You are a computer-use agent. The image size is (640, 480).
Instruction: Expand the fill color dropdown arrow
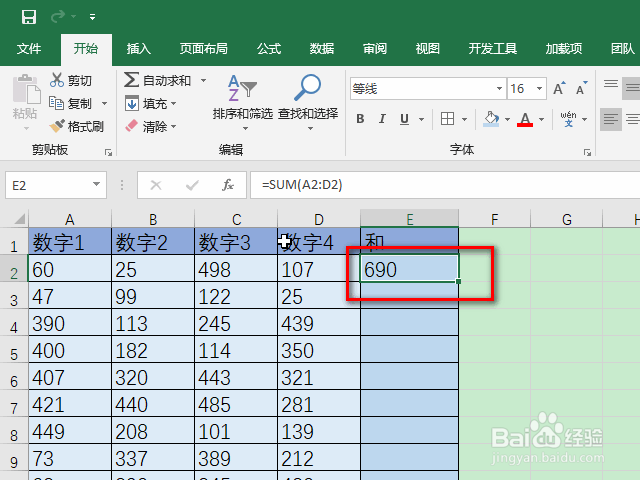[x=507, y=119]
